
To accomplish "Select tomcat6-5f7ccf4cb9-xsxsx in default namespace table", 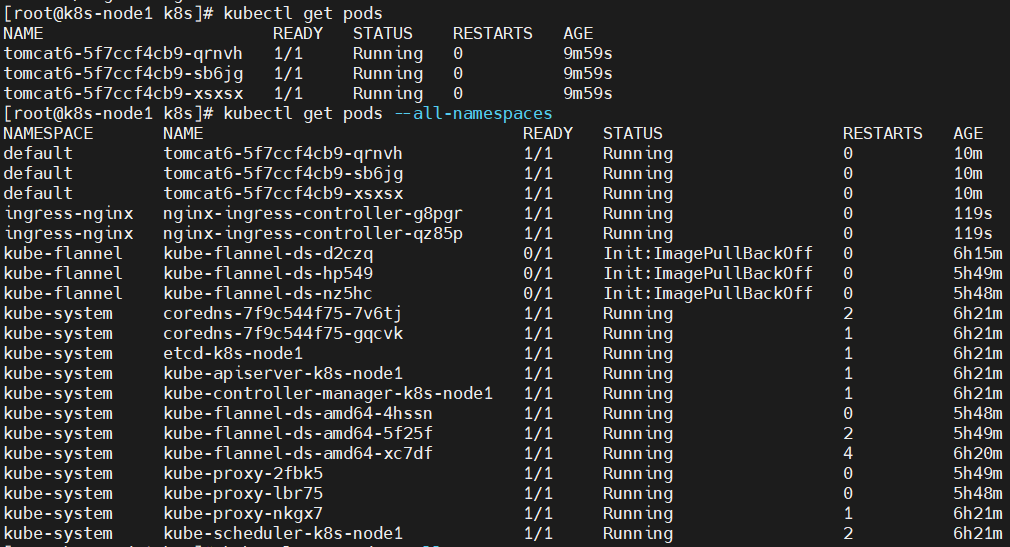I will click(283, 193).
